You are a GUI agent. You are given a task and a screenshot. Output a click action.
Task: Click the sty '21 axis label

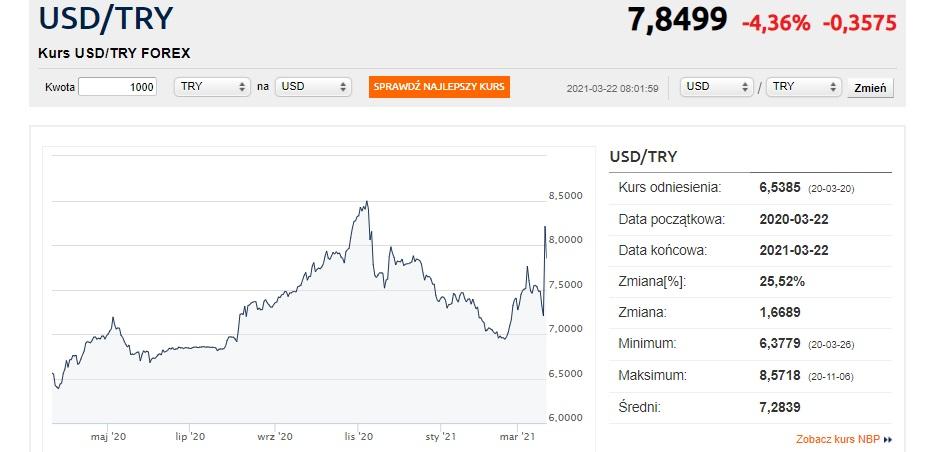coord(440,436)
